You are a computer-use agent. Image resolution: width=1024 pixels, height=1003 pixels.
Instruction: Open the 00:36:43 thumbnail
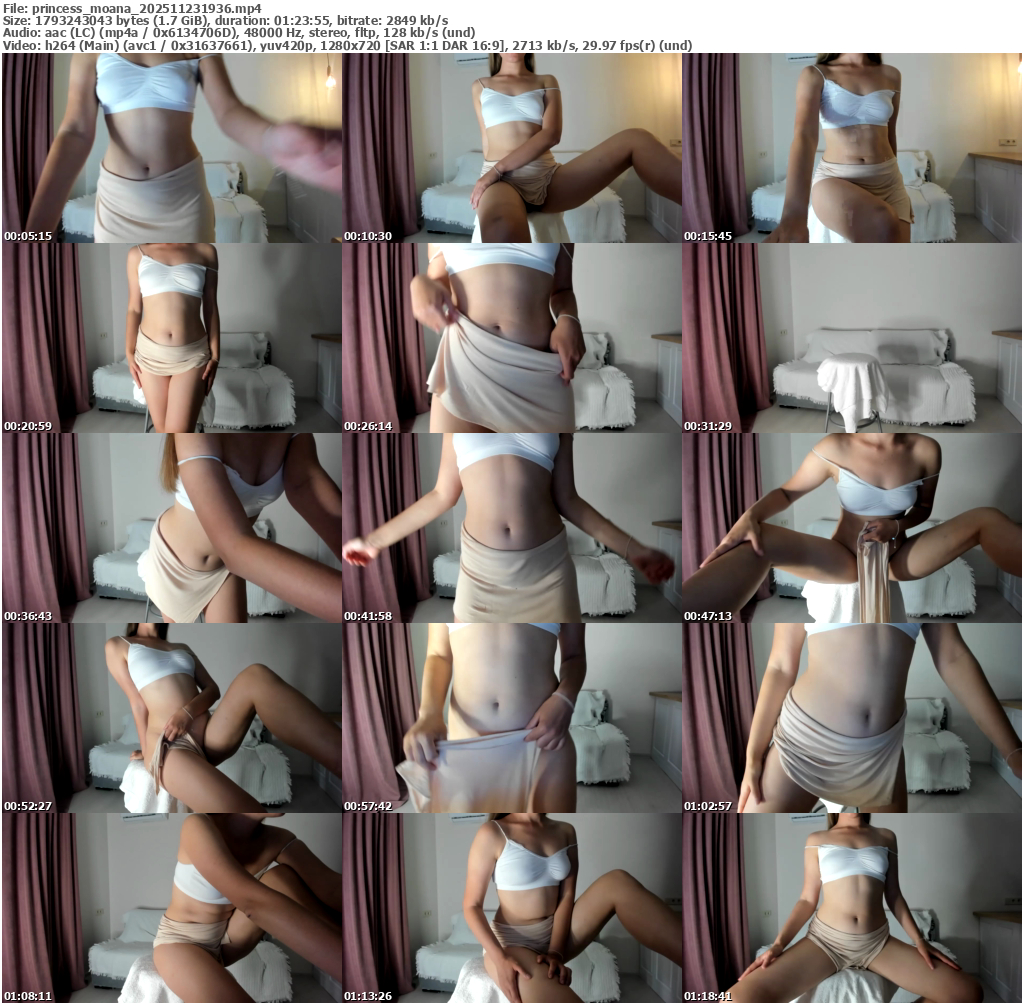(x=172, y=528)
